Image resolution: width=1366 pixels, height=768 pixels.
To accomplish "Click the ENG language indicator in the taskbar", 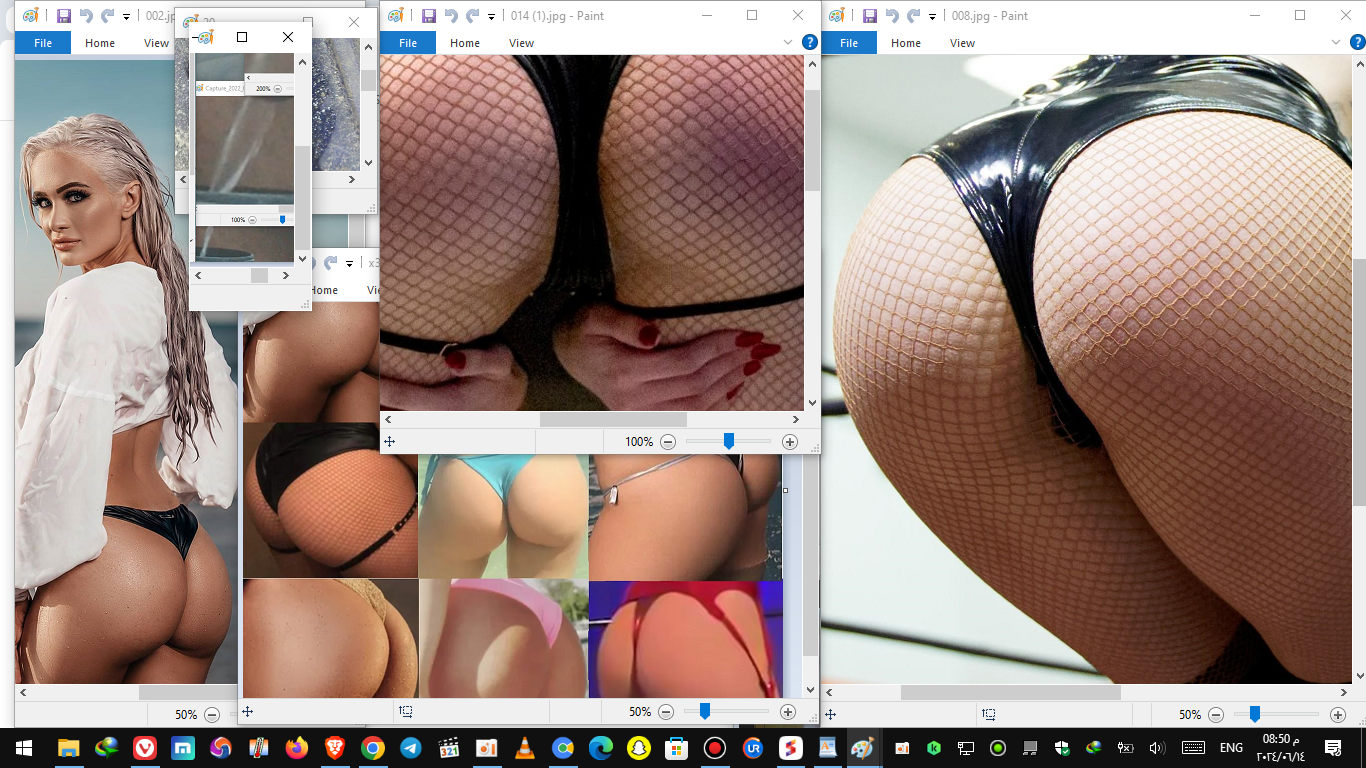I will [x=1231, y=748].
